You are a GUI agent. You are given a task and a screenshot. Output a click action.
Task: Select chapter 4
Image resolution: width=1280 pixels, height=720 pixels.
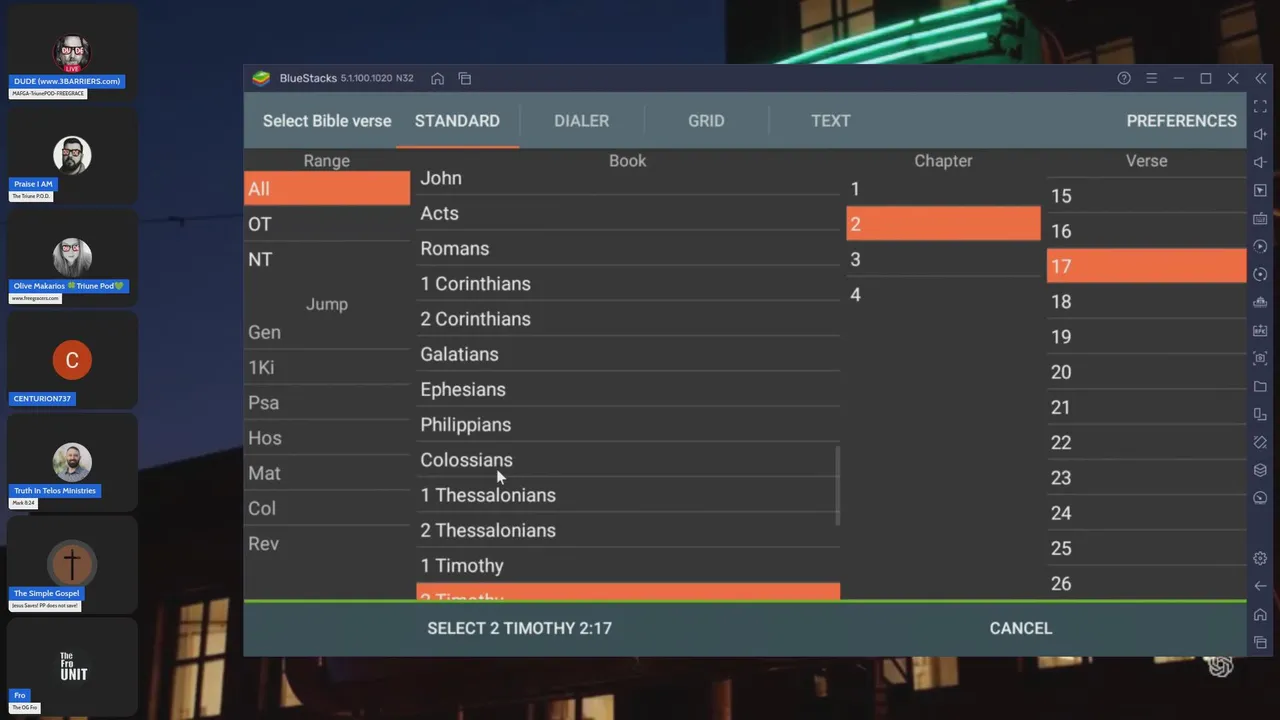(943, 294)
